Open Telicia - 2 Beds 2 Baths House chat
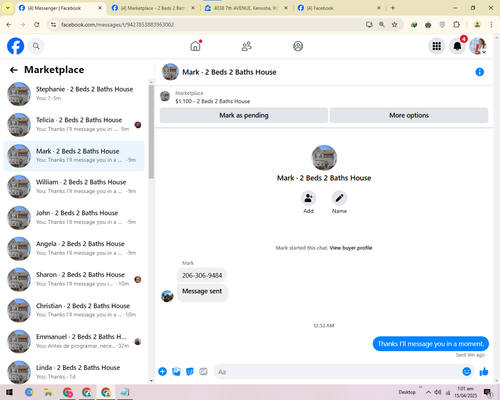 click(x=74, y=125)
